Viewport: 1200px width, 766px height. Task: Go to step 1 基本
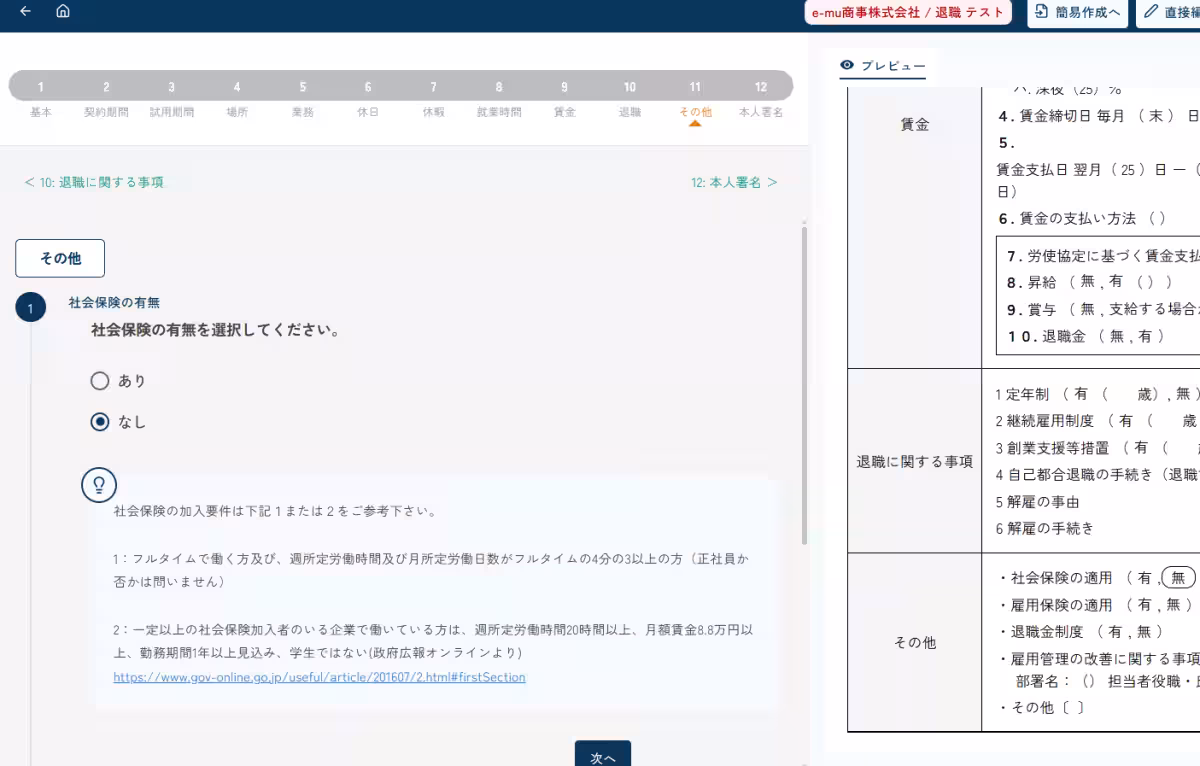pos(41,98)
